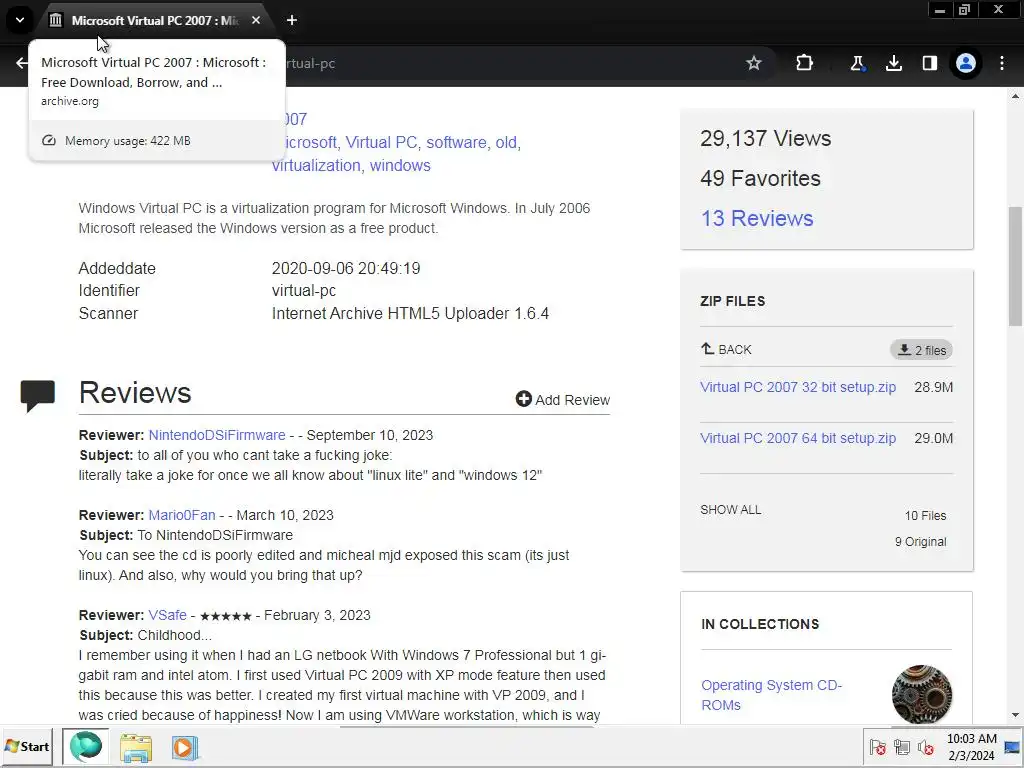The image size is (1024, 768).
Task: Open the Chrome Labs flask icon
Action: [857, 63]
